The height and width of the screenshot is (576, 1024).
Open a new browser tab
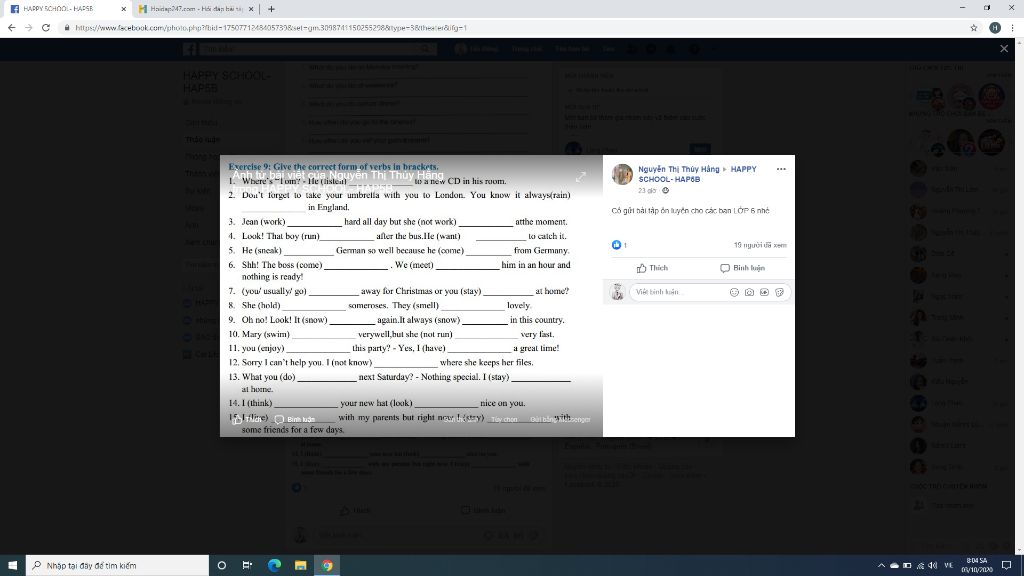271,9
